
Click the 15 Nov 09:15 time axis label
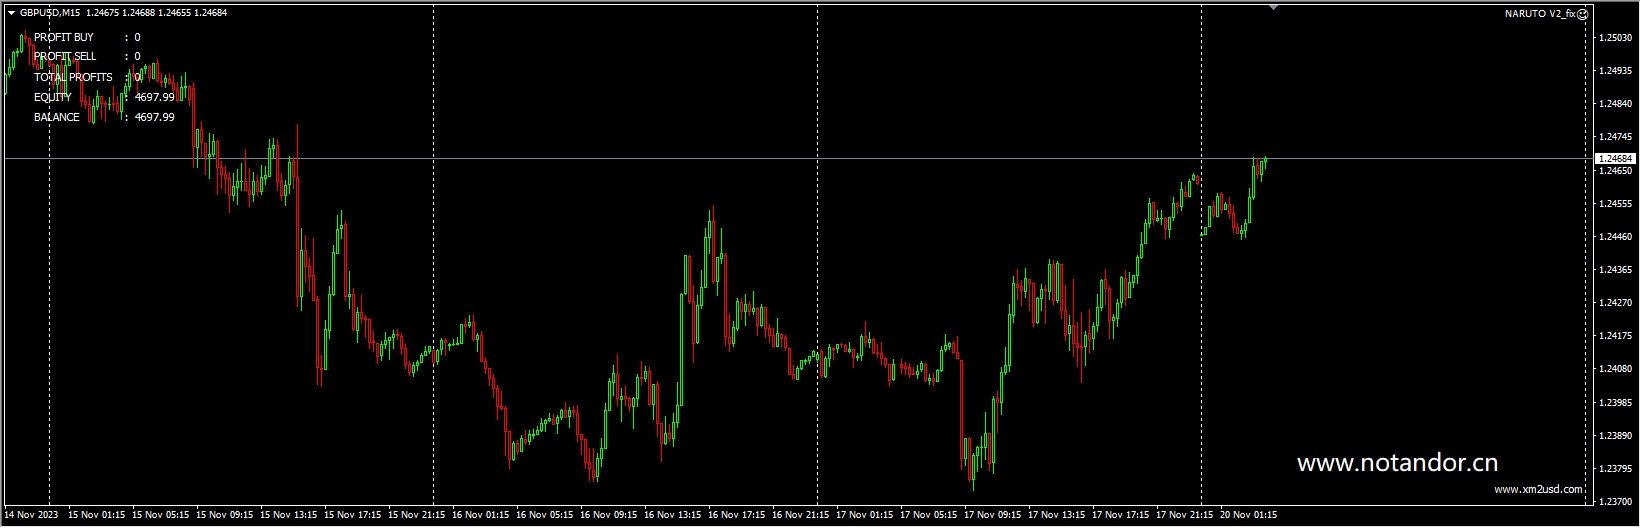tap(225, 516)
